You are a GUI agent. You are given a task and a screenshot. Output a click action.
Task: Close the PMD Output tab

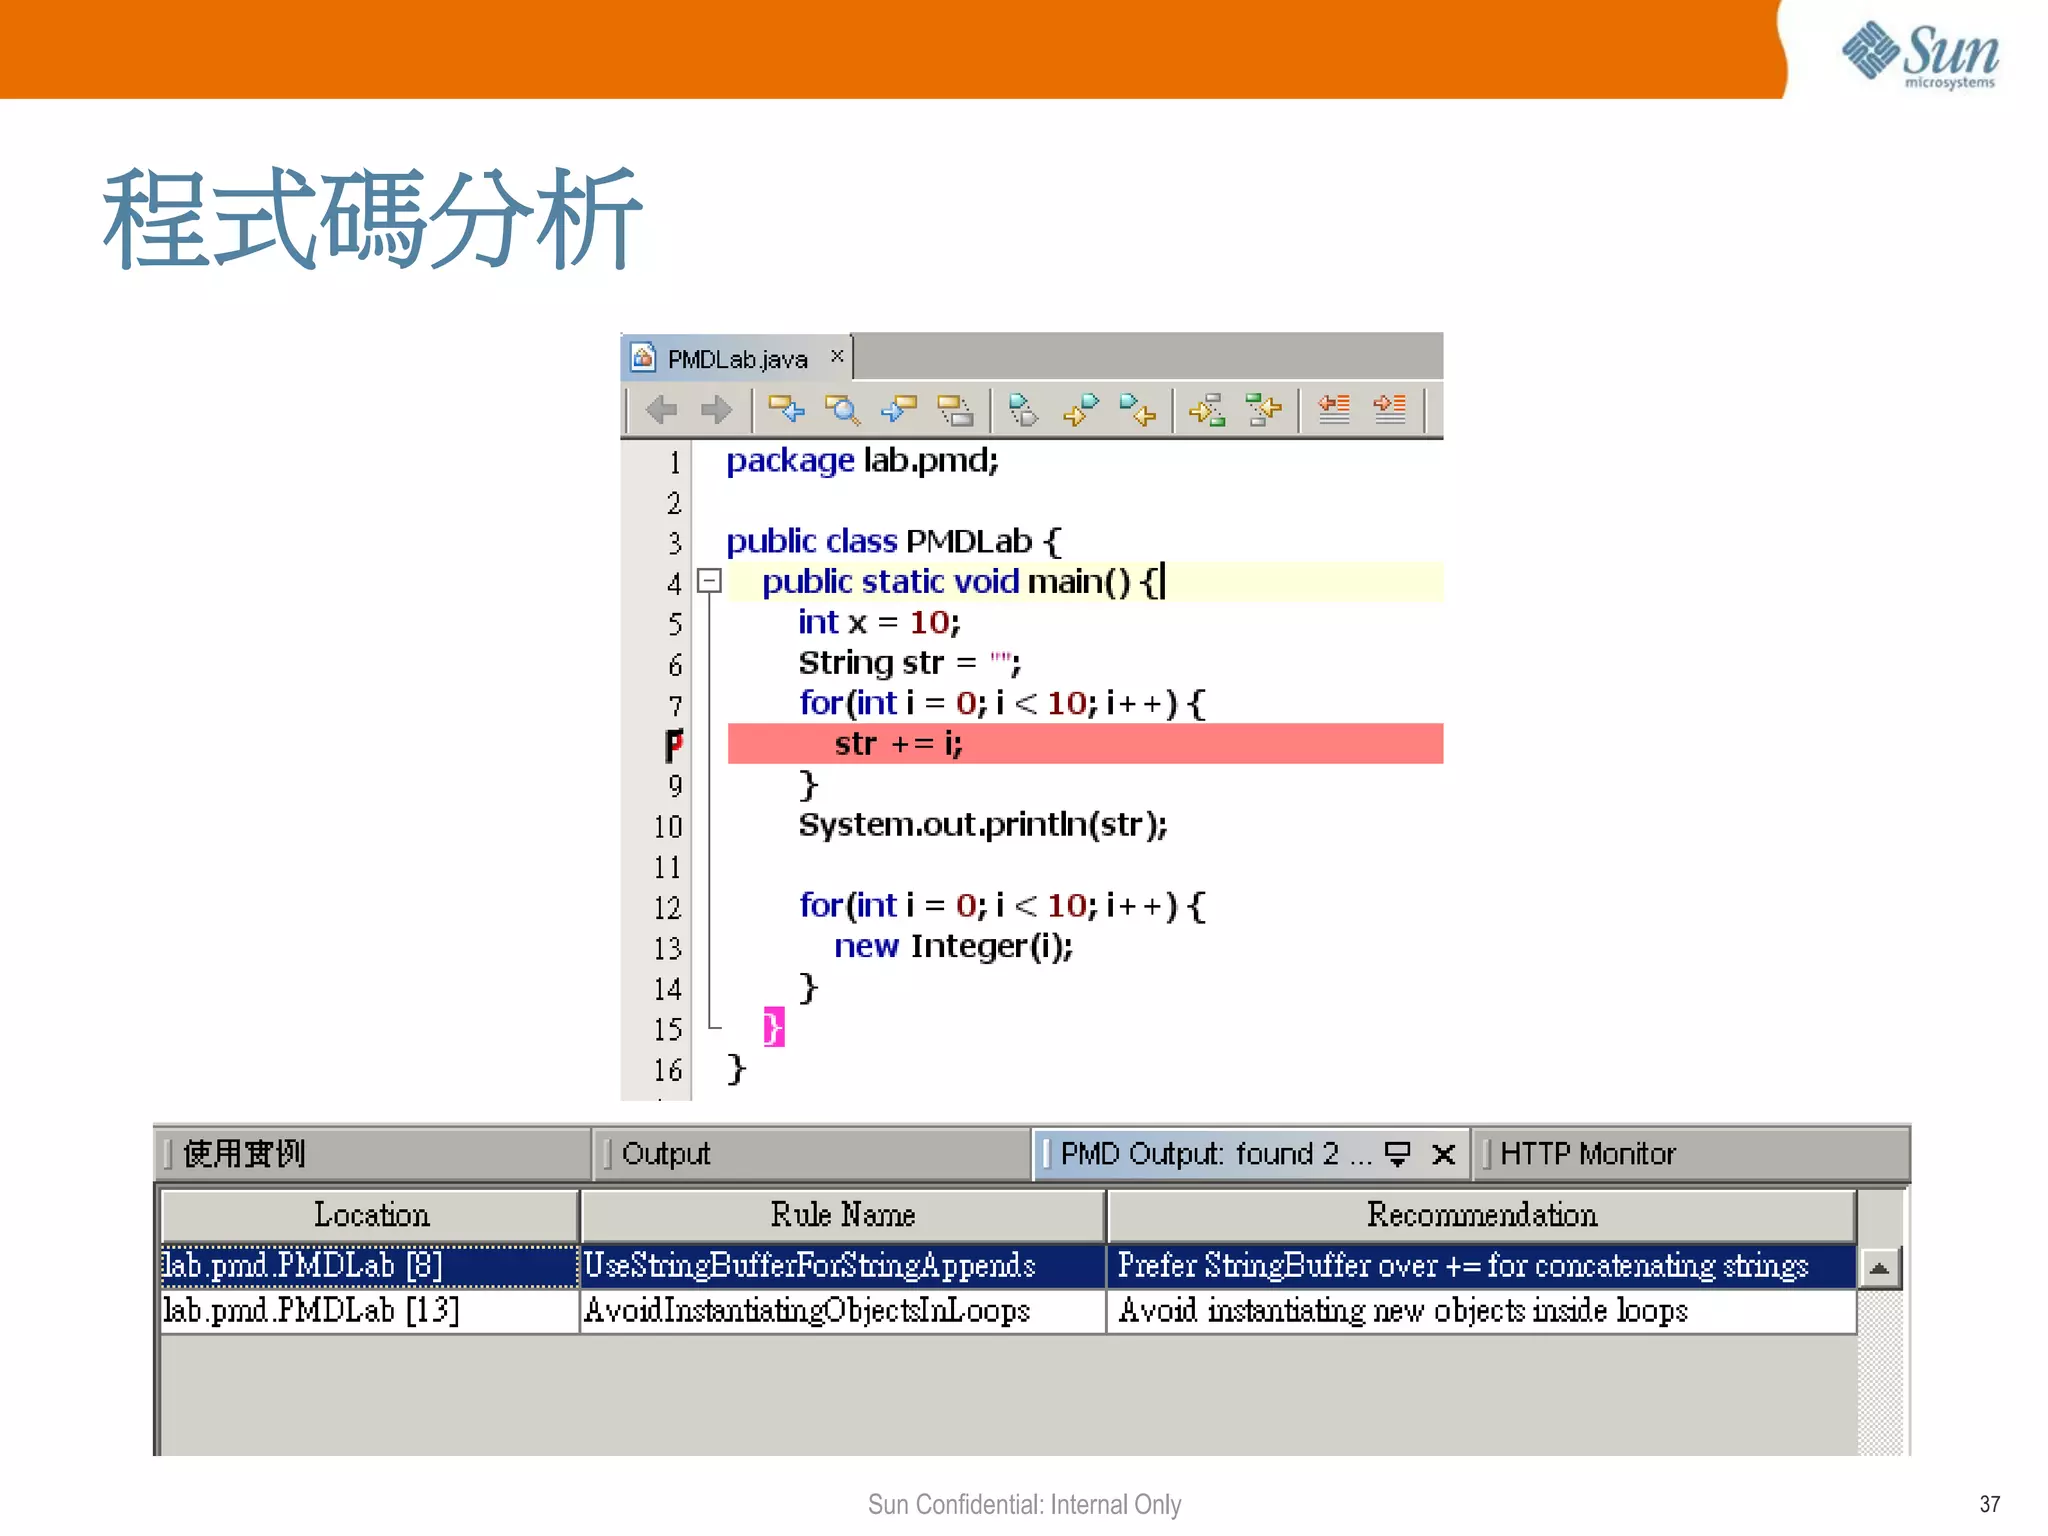(1443, 1154)
